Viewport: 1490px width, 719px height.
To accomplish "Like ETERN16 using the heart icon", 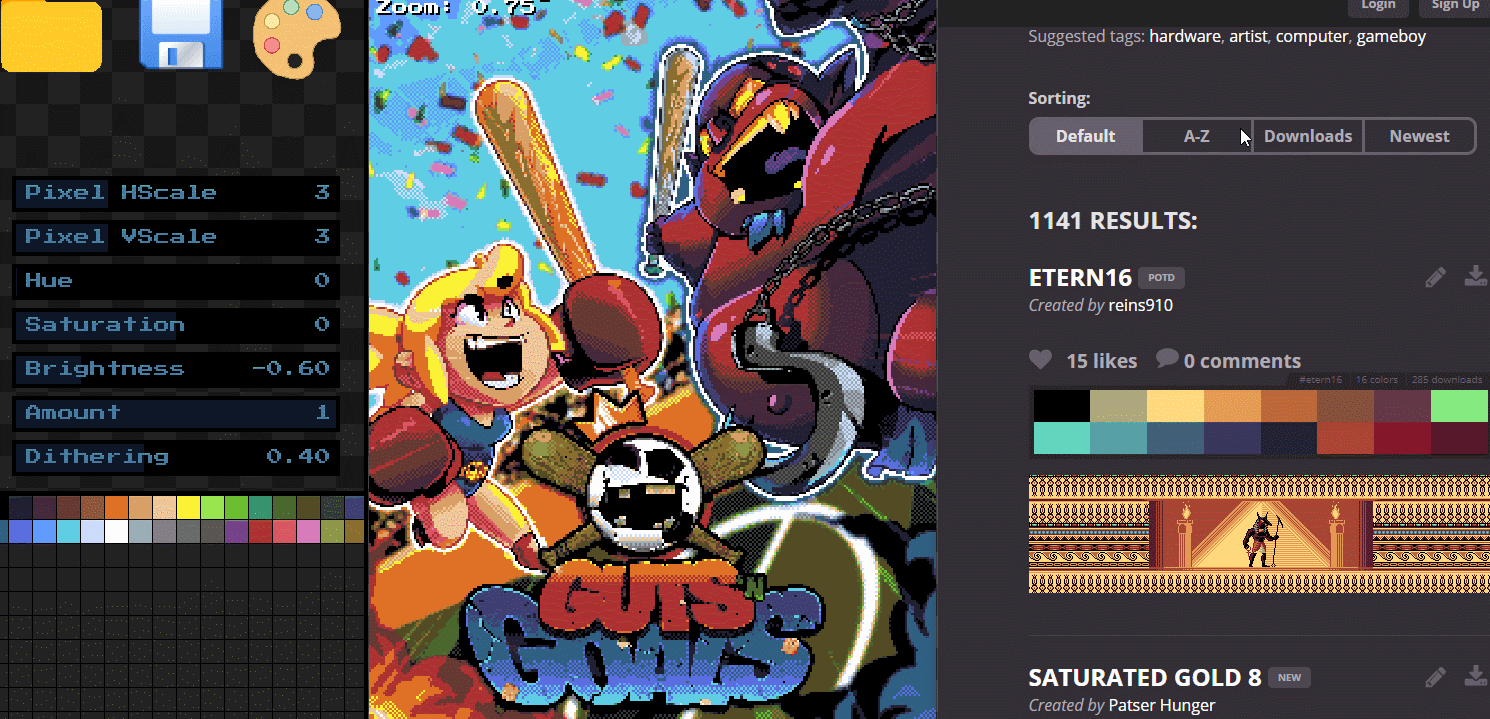I will tap(1041, 360).
